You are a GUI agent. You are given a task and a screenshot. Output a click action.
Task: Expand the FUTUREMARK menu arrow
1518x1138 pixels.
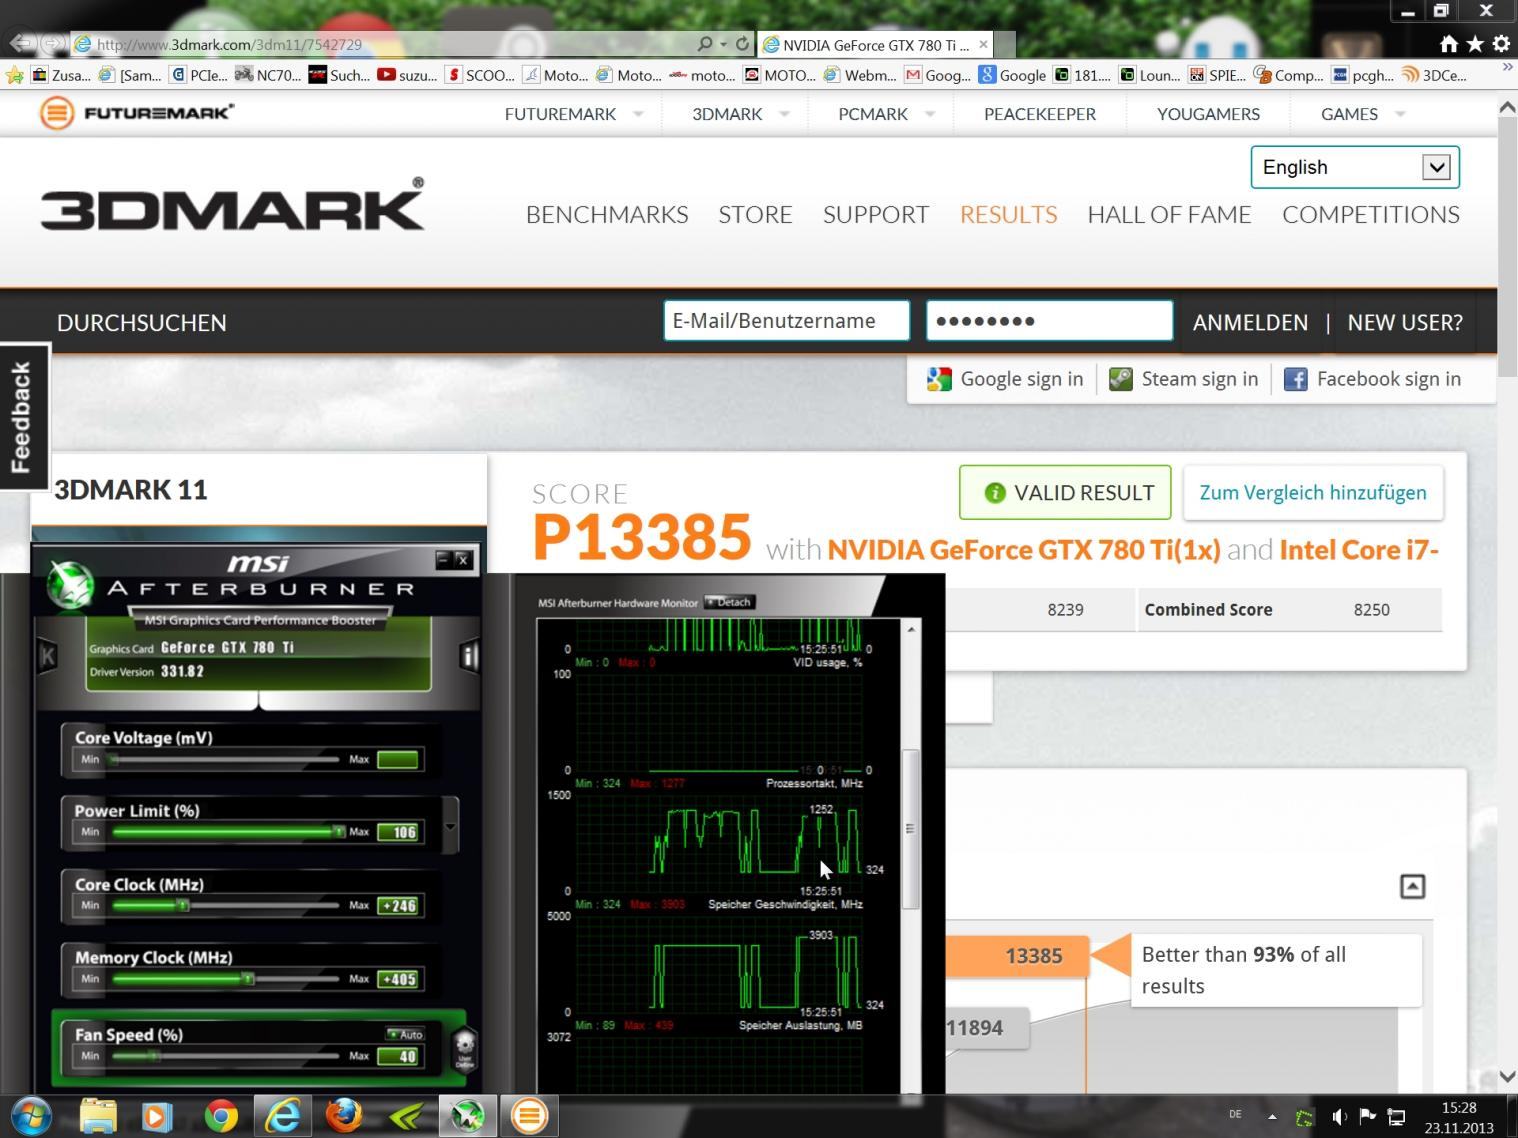pos(638,114)
